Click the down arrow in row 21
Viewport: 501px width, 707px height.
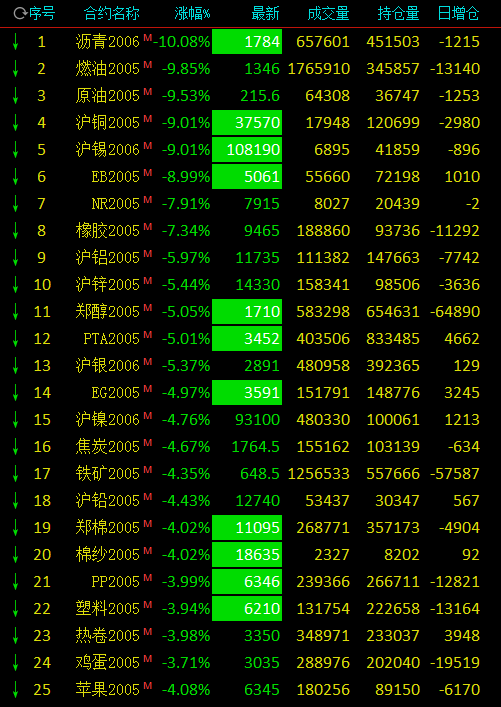pos(15,582)
